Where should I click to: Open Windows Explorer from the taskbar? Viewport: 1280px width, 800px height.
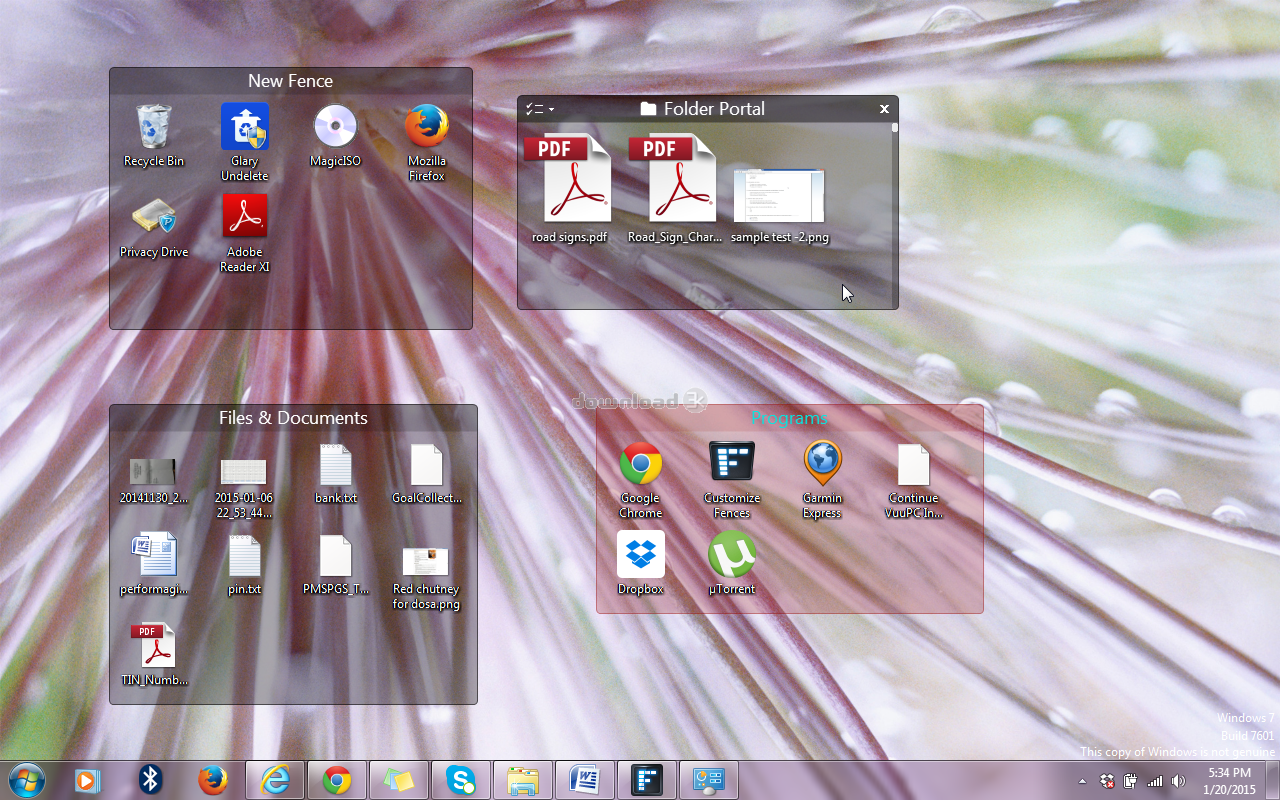click(523, 780)
